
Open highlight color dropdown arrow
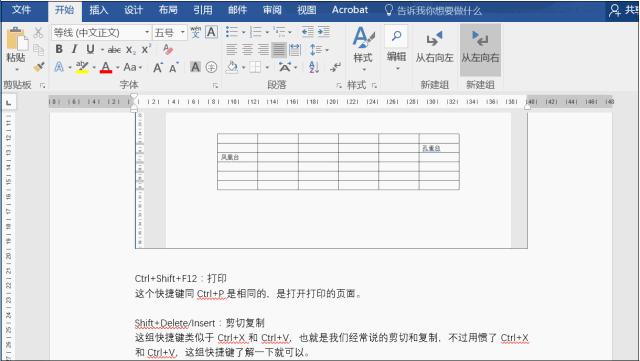94,67
